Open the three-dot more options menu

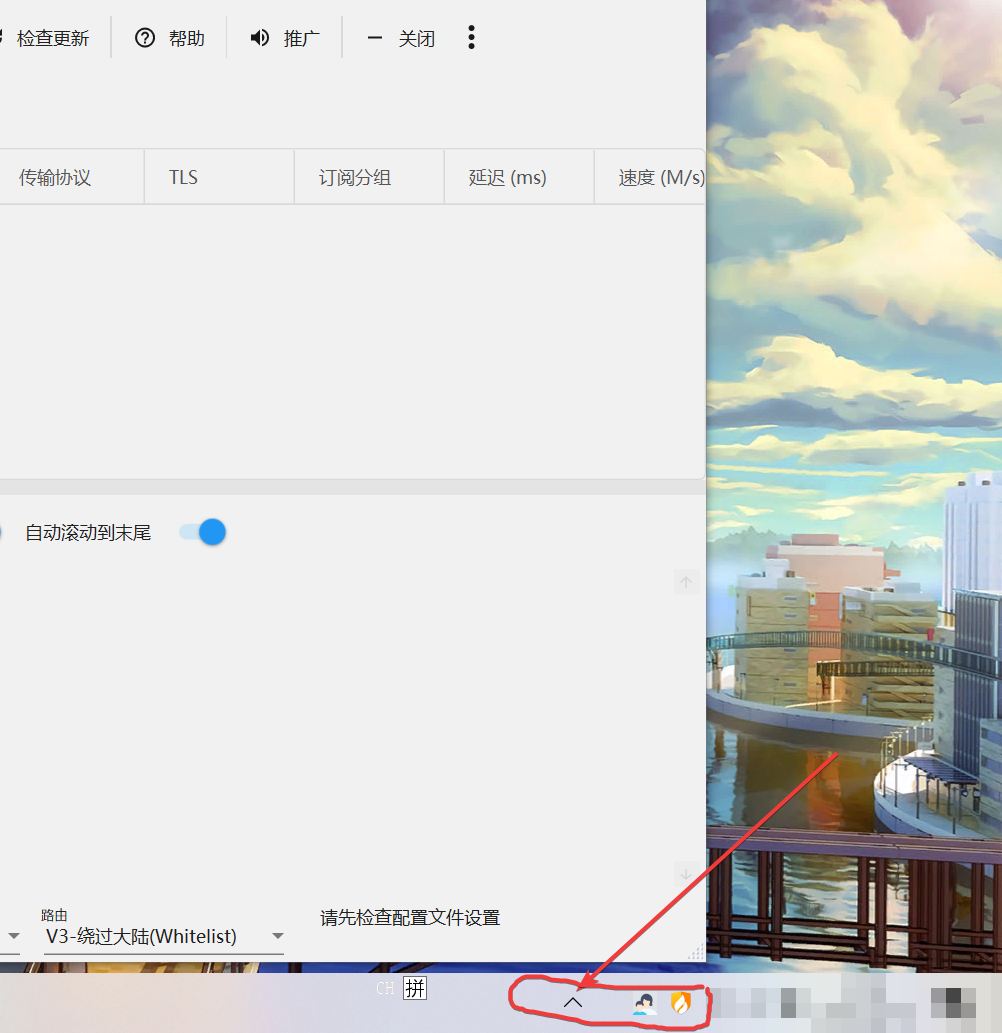pyautogui.click(x=471, y=38)
